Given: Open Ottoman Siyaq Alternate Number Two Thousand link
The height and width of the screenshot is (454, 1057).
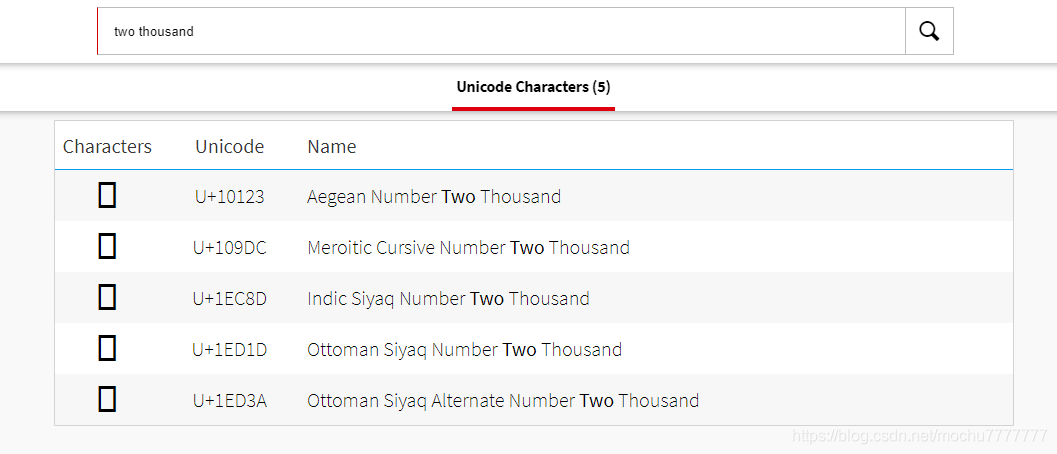Looking at the screenshot, I should pyautogui.click(x=502, y=401).
